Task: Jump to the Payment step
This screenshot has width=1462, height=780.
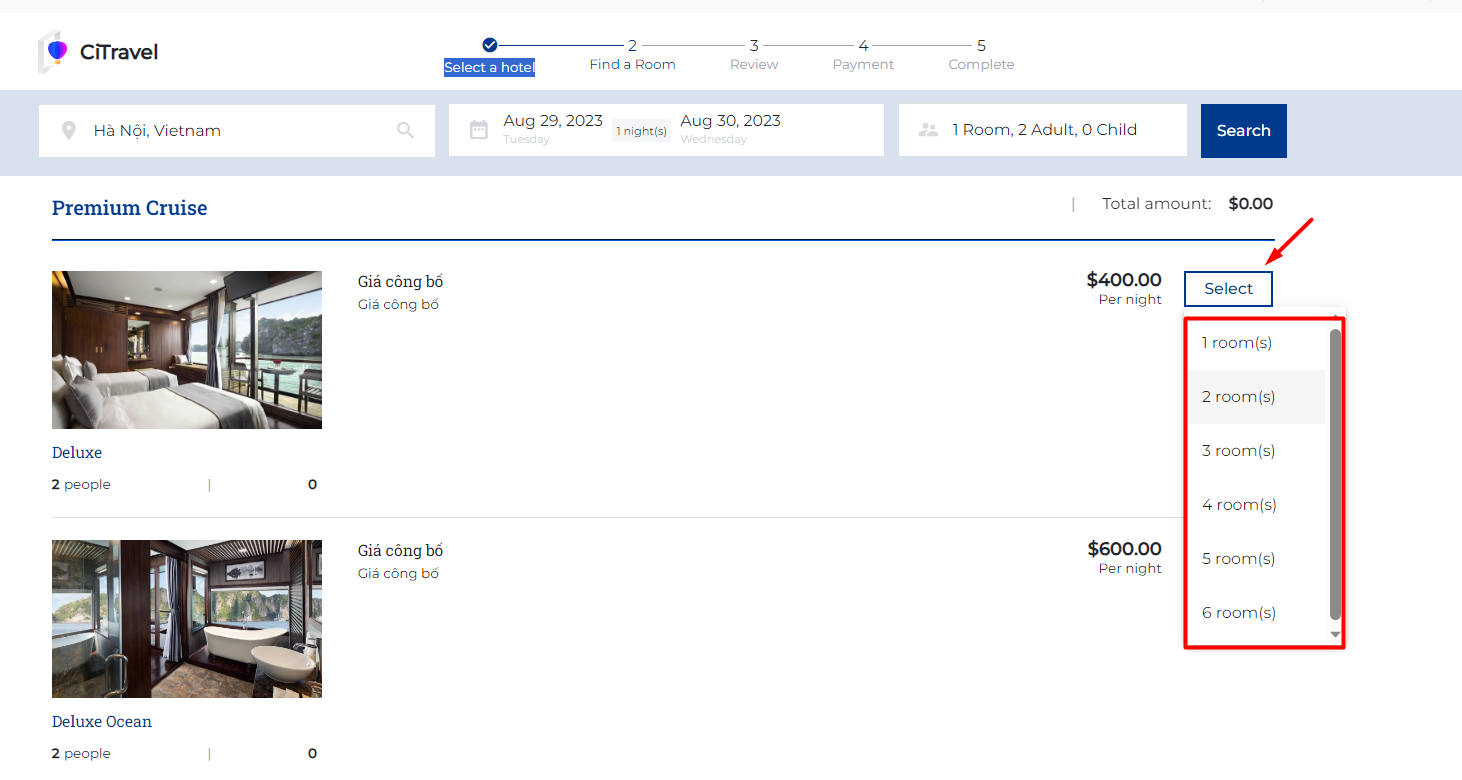Action: coord(863,64)
